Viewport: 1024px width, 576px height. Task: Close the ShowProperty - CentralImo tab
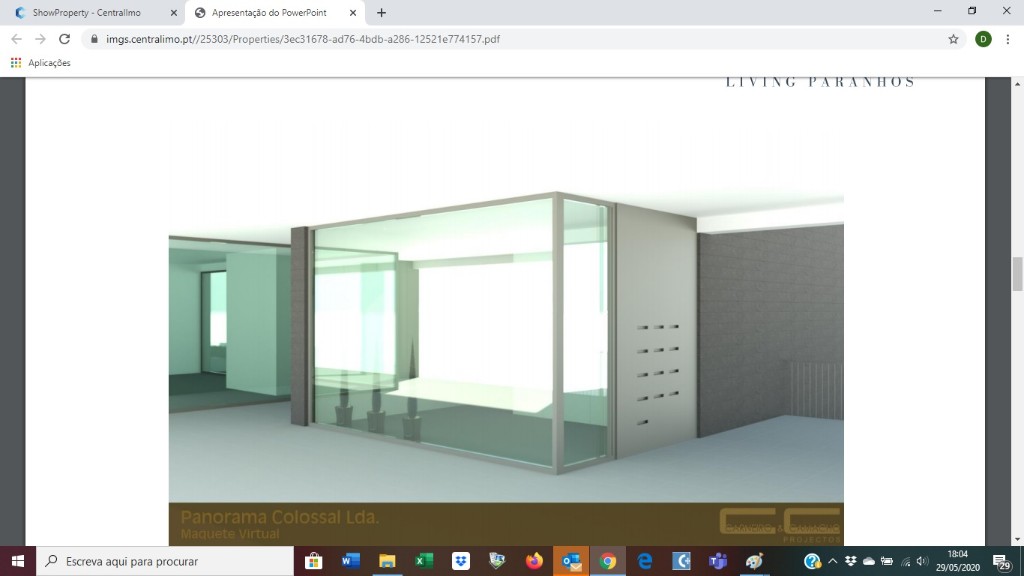[x=174, y=13]
